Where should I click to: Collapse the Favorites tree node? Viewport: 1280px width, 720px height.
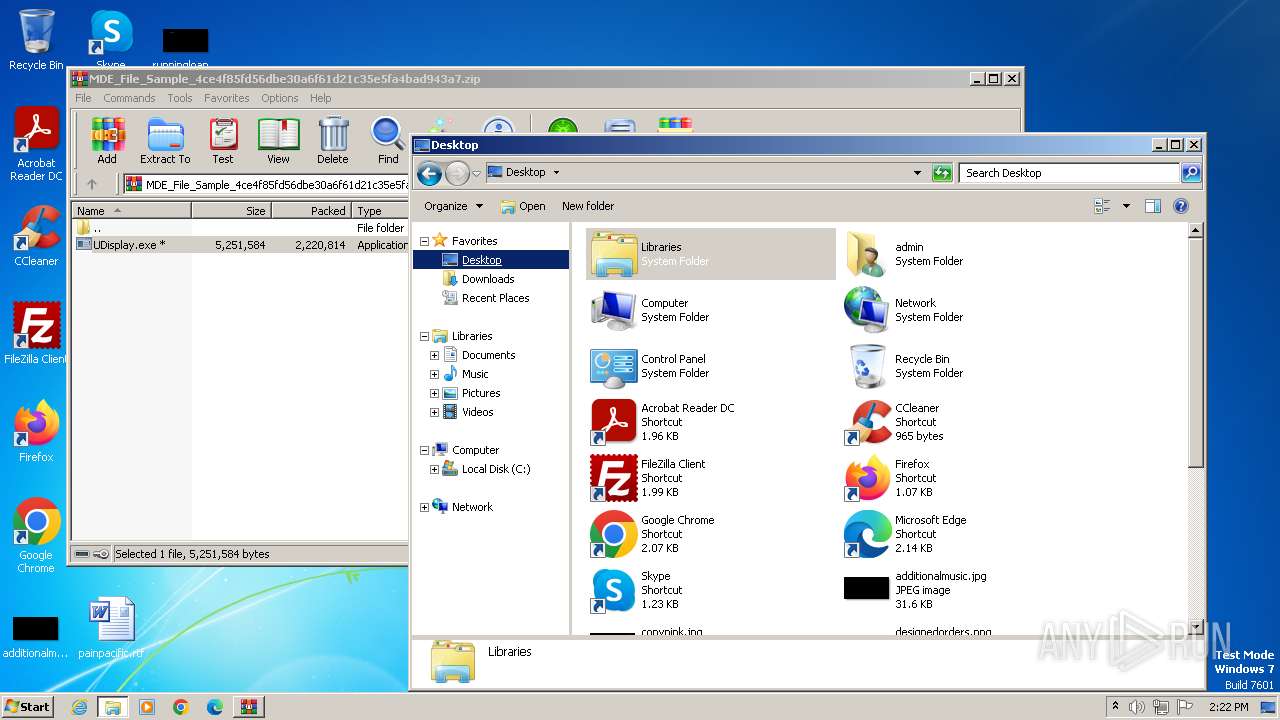pyautogui.click(x=424, y=241)
